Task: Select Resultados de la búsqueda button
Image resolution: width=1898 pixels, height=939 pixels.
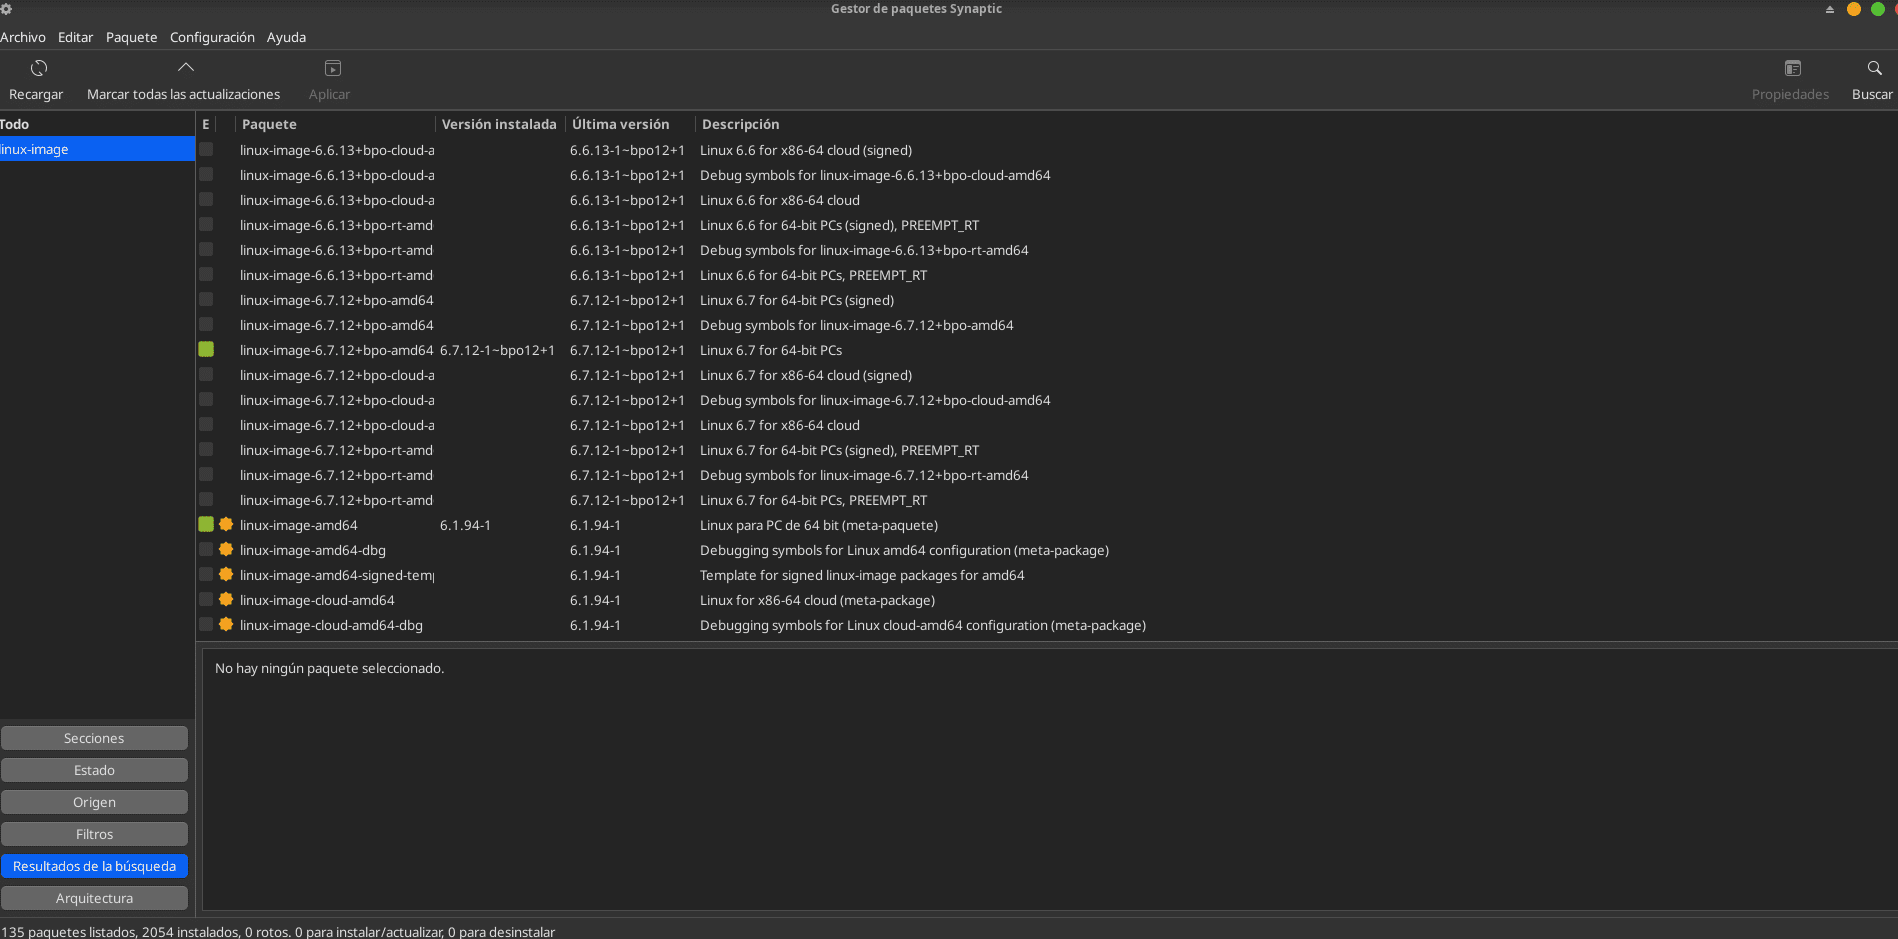Action: [x=94, y=866]
